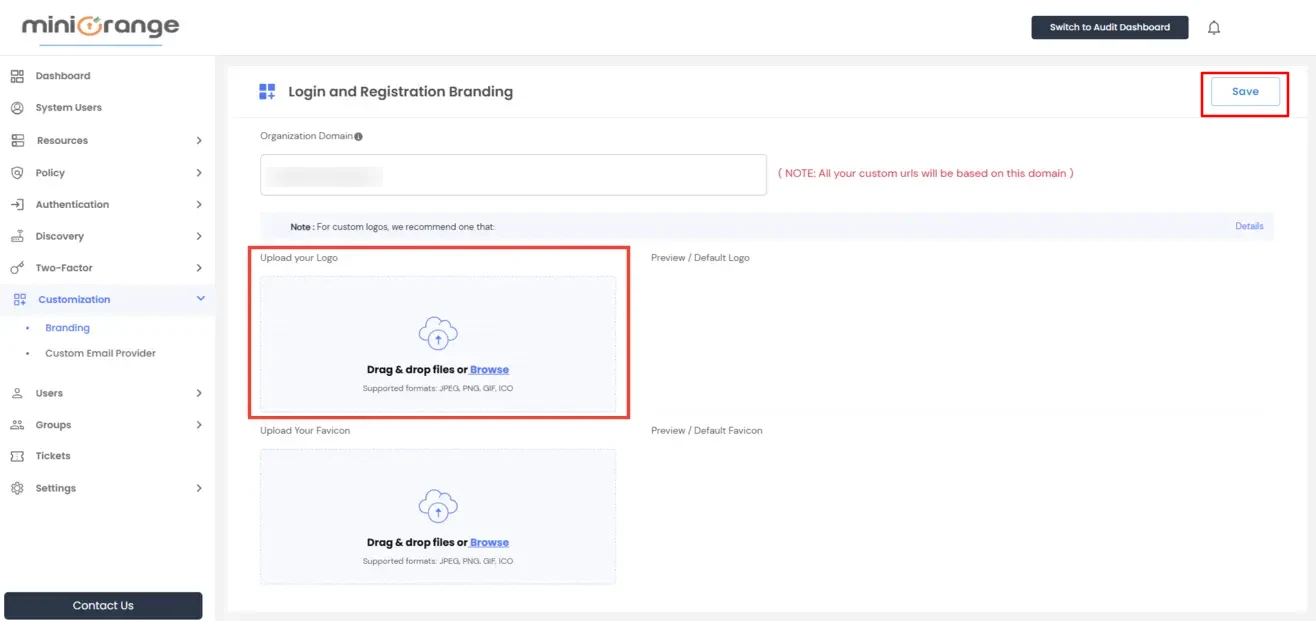This screenshot has height=621, width=1316.
Task: Click the miniOrange logo
Action: 95,27
